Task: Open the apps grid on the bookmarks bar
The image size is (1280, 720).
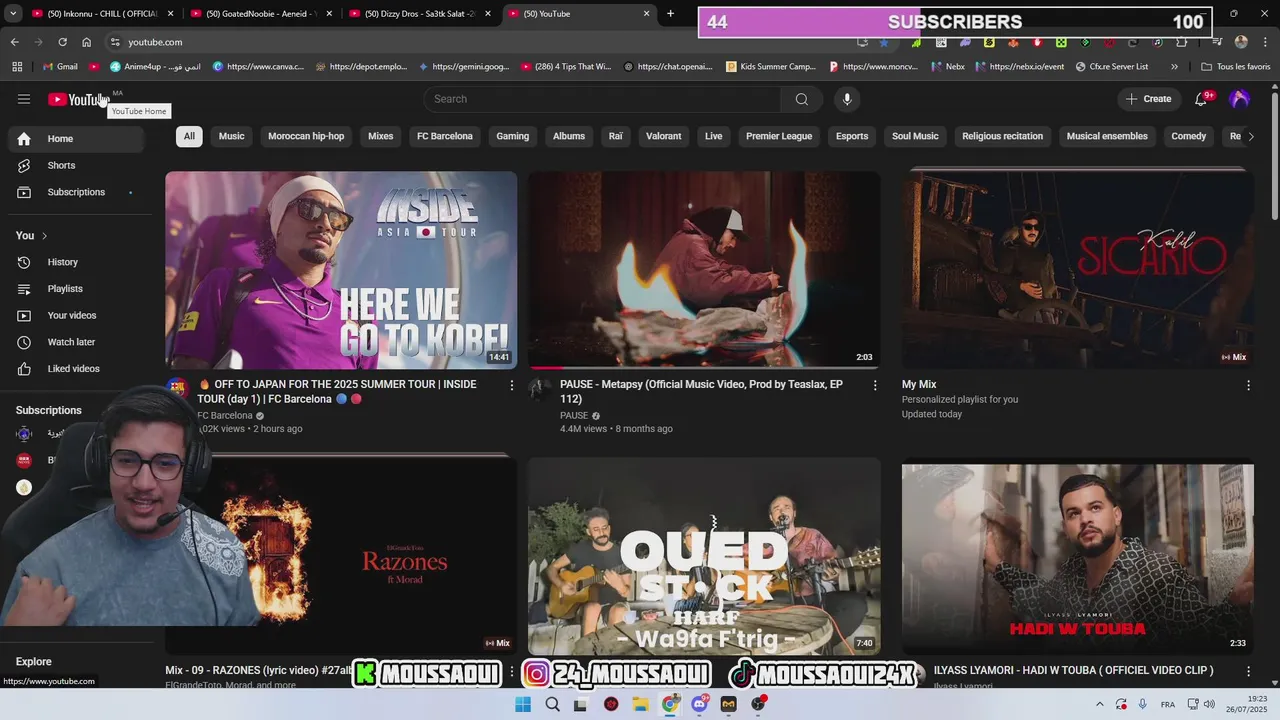Action: (17, 67)
